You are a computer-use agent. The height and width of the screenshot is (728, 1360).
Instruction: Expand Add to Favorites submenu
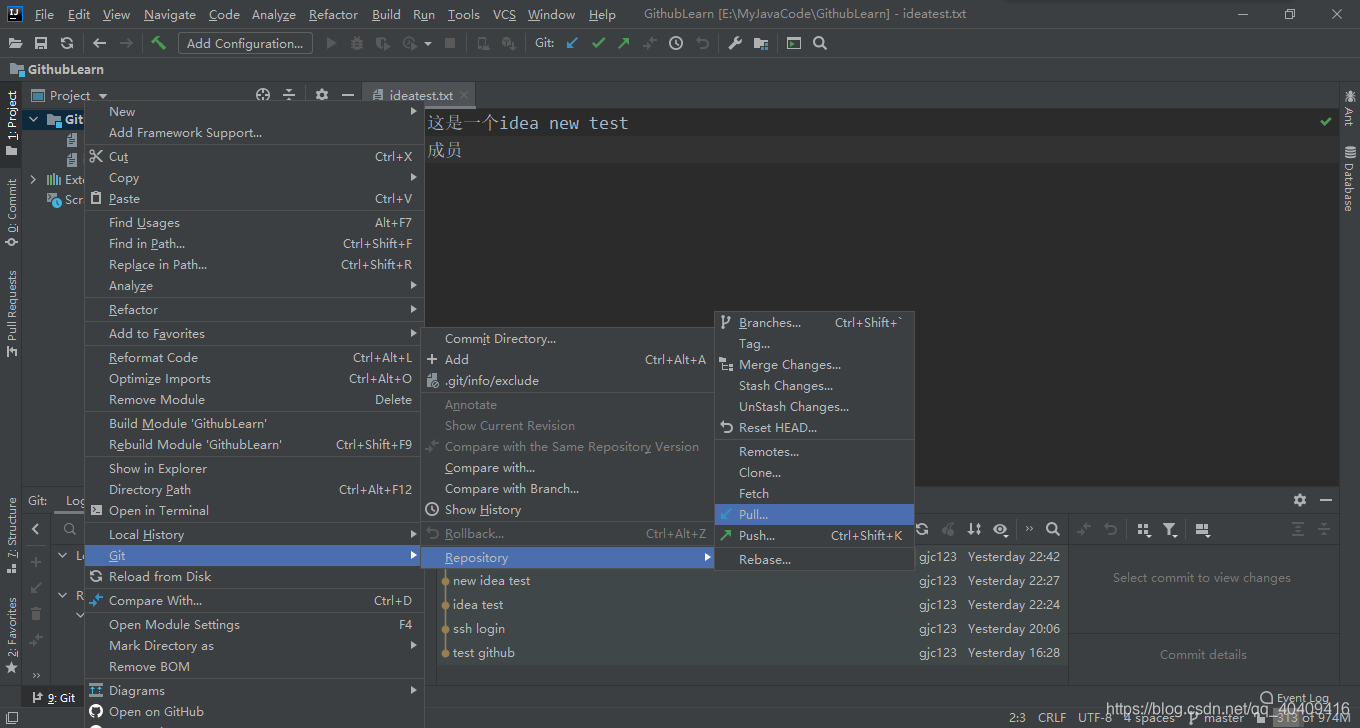click(253, 334)
